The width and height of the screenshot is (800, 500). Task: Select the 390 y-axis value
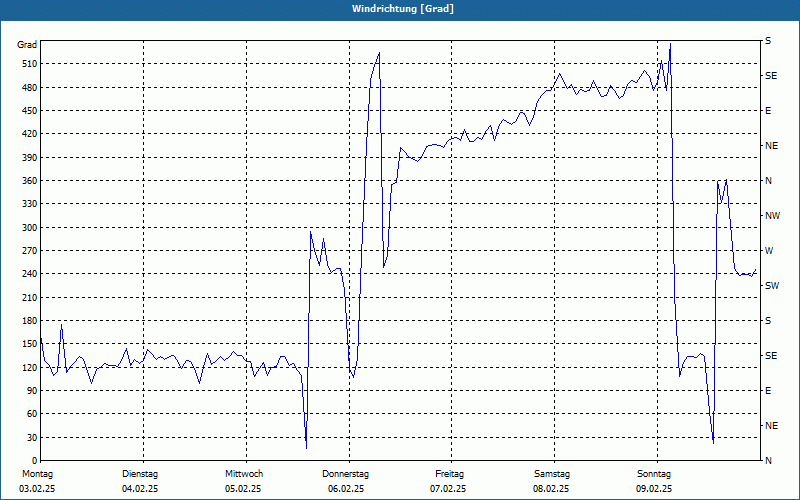30,157
